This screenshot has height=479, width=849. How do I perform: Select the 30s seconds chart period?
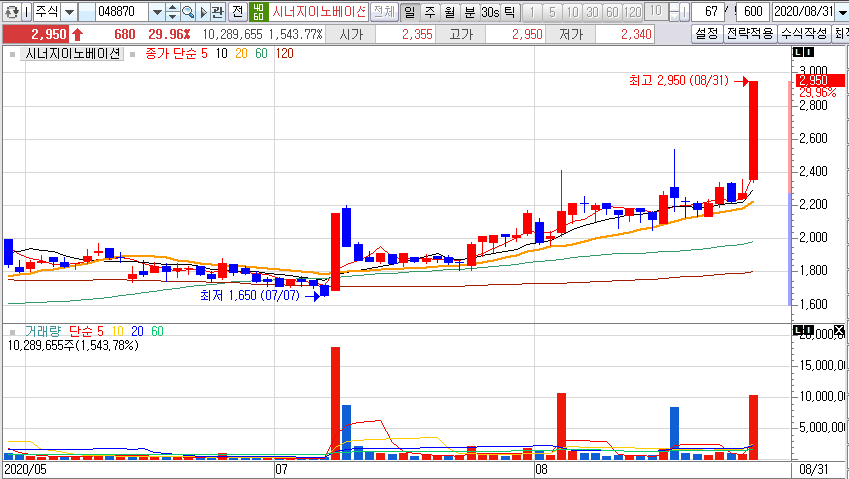tap(490, 11)
